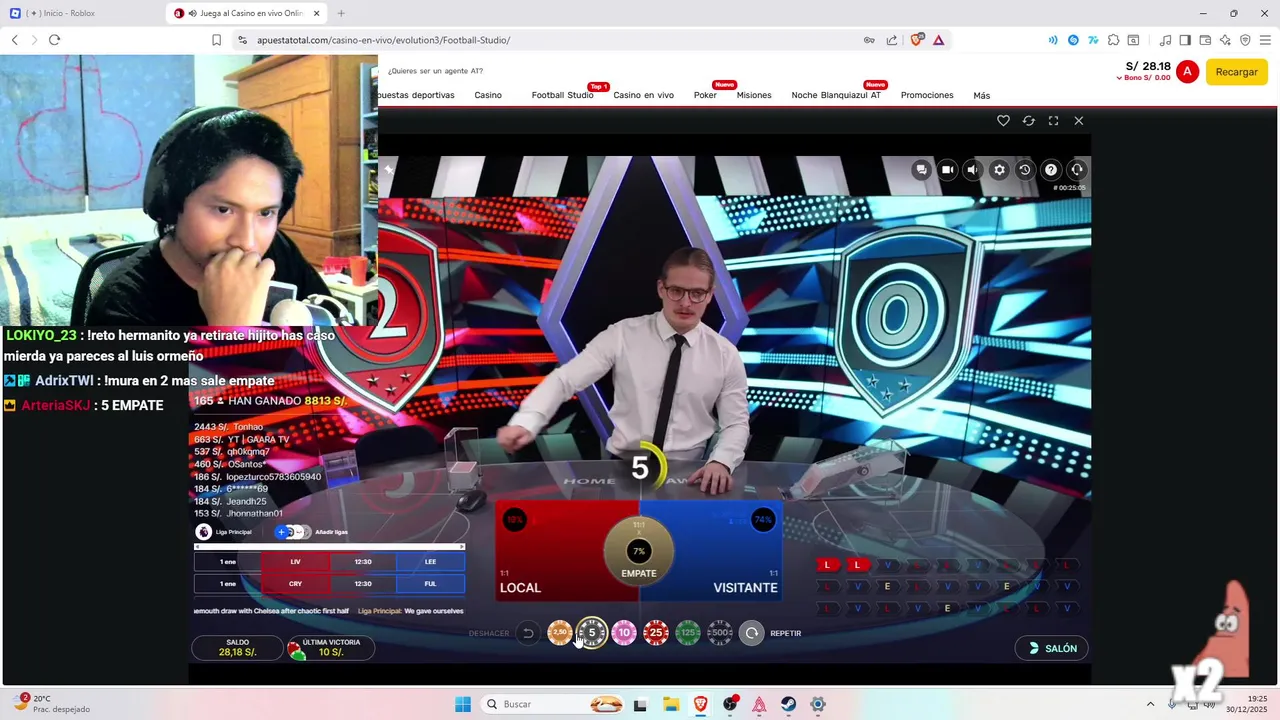Mute the game sound speaker icon

click(x=973, y=170)
